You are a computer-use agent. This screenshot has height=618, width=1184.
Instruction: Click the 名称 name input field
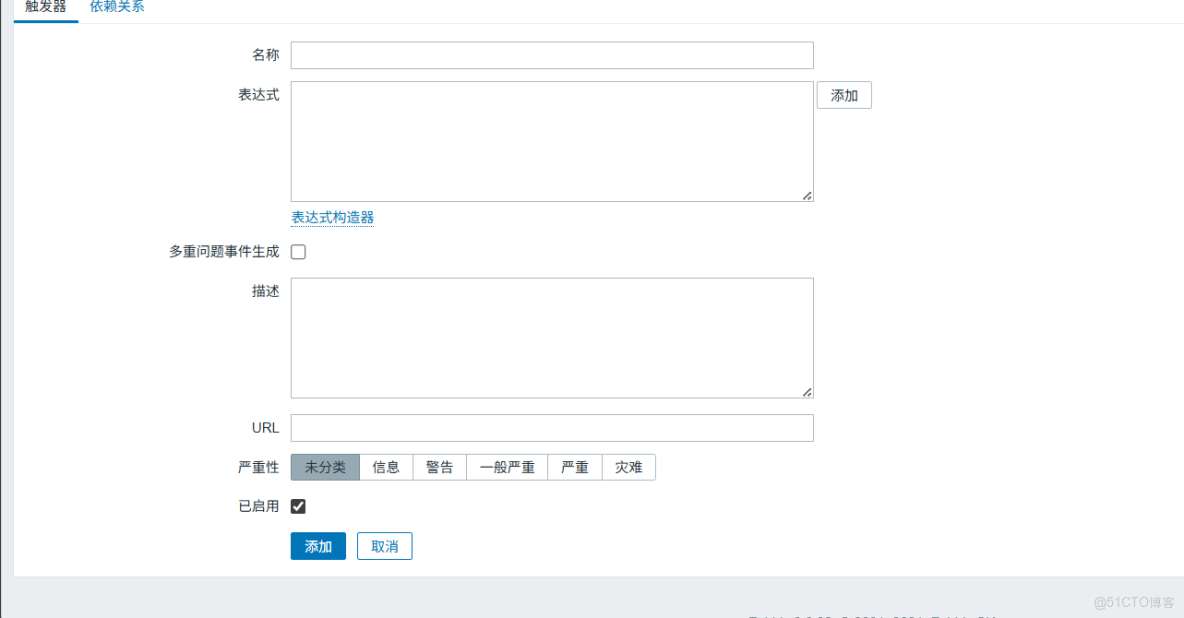point(551,55)
